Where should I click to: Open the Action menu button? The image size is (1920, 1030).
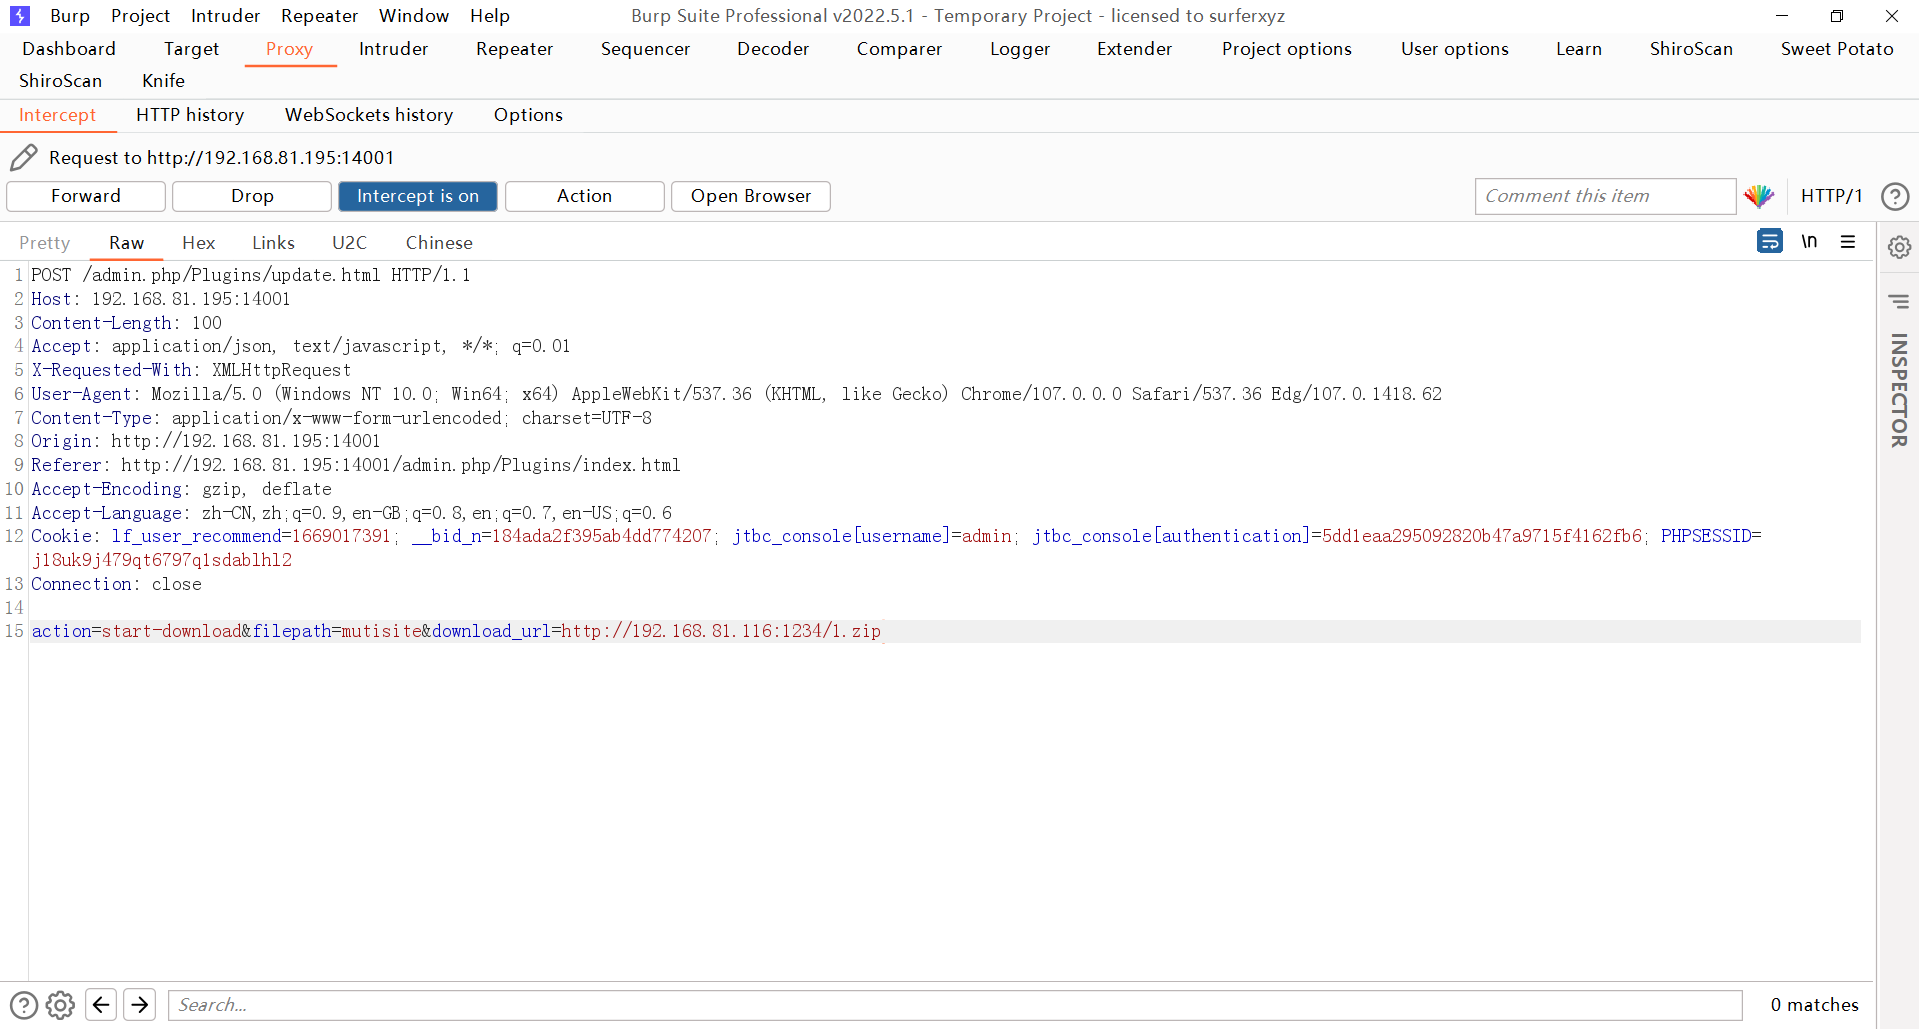584,196
